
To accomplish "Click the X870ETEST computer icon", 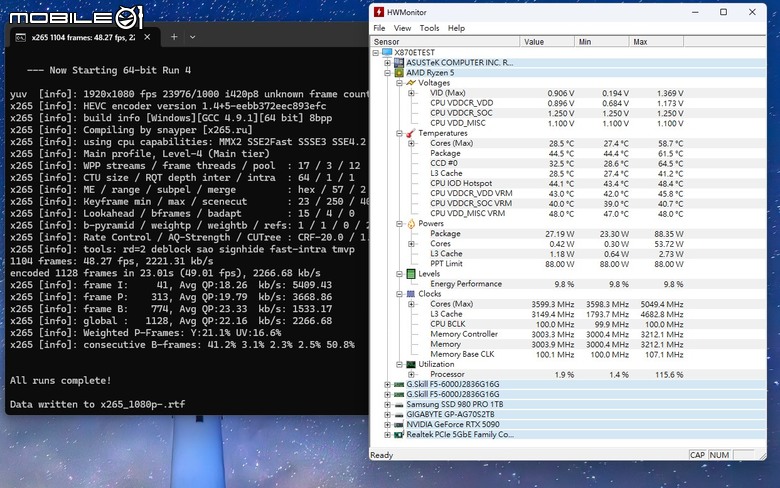I will click(387, 52).
